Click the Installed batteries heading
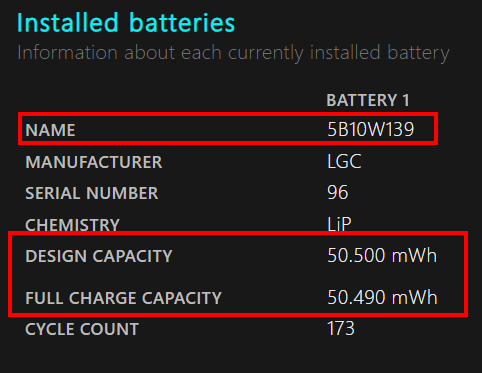The width and height of the screenshot is (482, 373). tap(126, 23)
